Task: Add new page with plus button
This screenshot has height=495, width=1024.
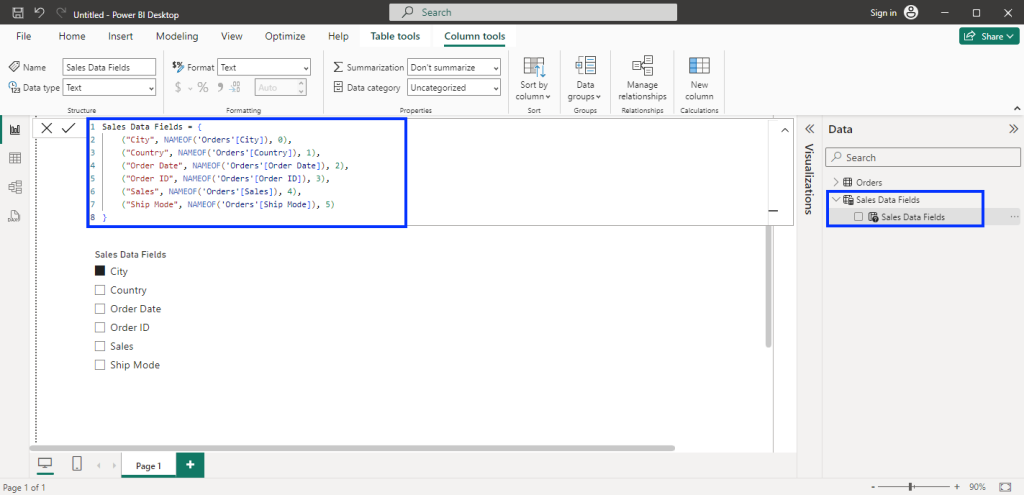Action: coord(190,464)
